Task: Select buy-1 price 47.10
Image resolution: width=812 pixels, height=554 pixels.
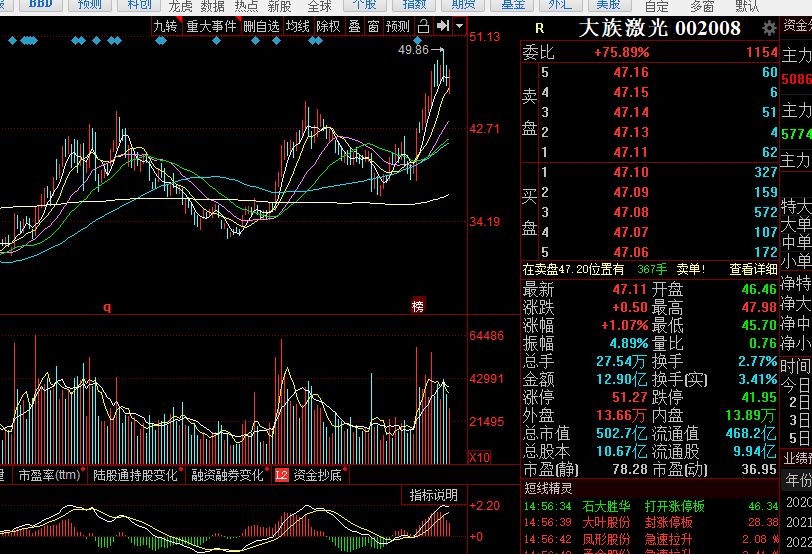Action: (631, 172)
